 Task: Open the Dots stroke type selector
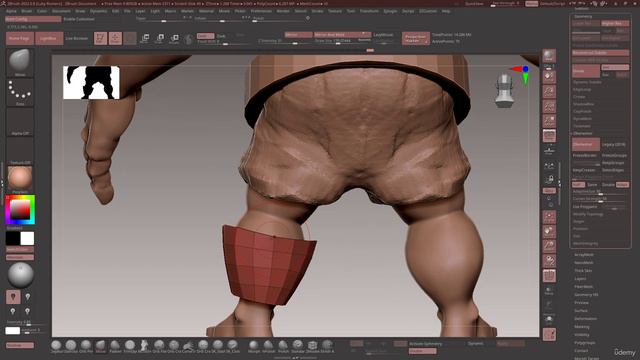(20, 92)
